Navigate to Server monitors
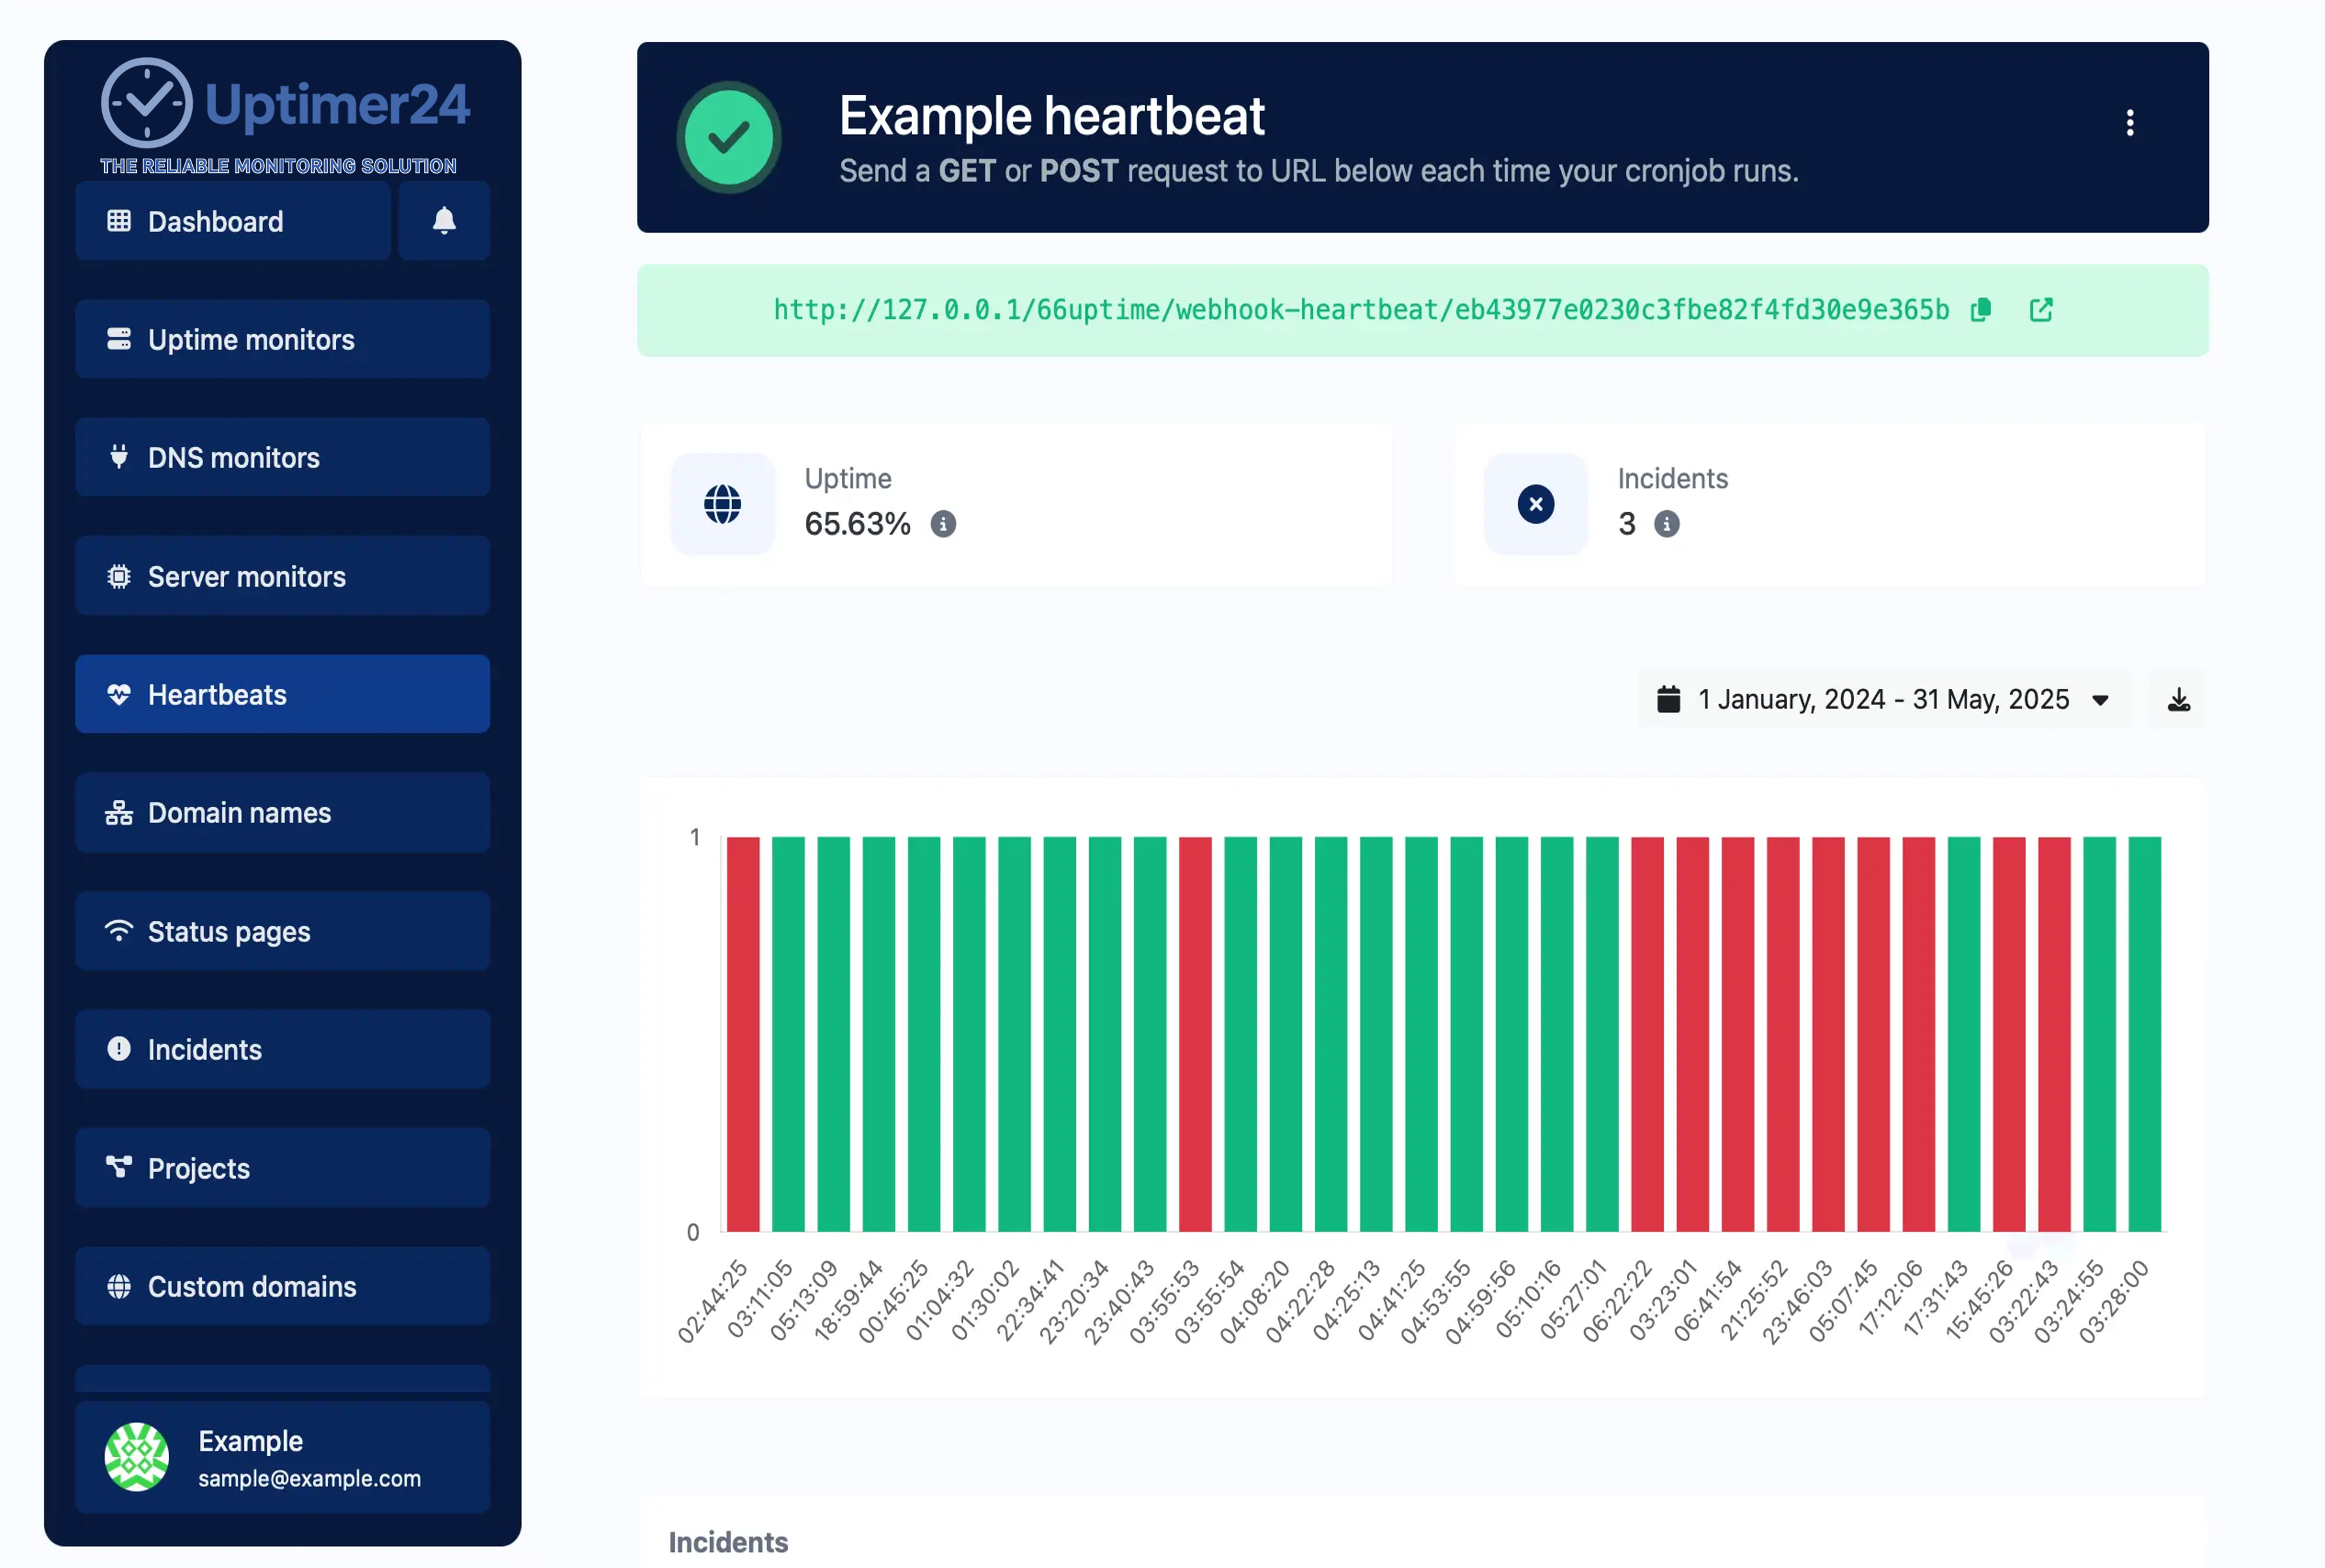2325x1568 pixels. pos(282,576)
